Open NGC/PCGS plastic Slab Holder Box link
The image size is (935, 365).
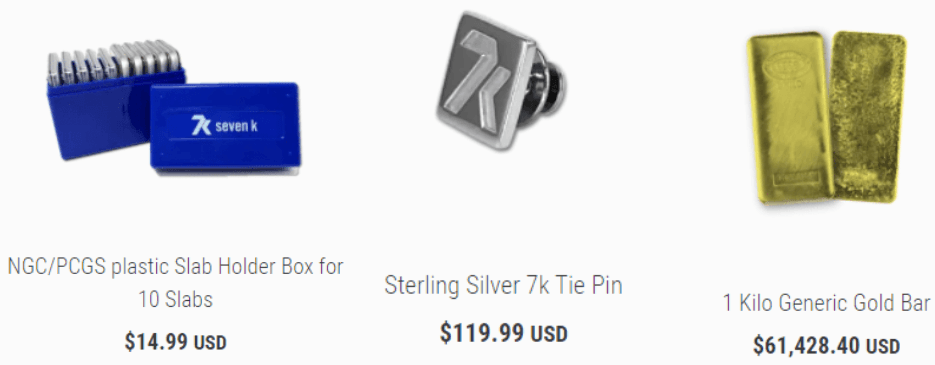(175, 282)
